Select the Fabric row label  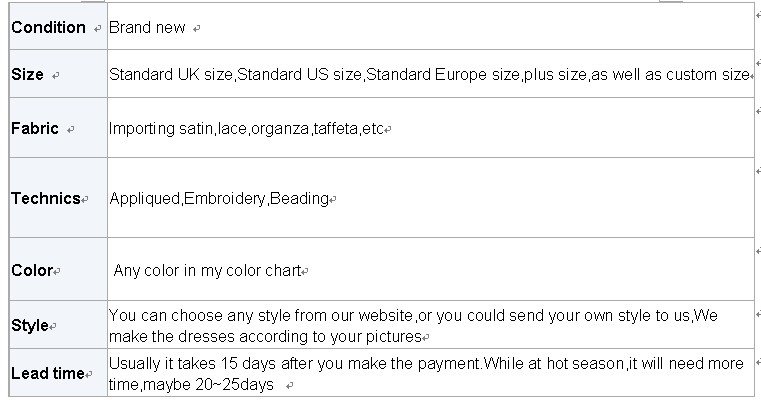point(34,129)
